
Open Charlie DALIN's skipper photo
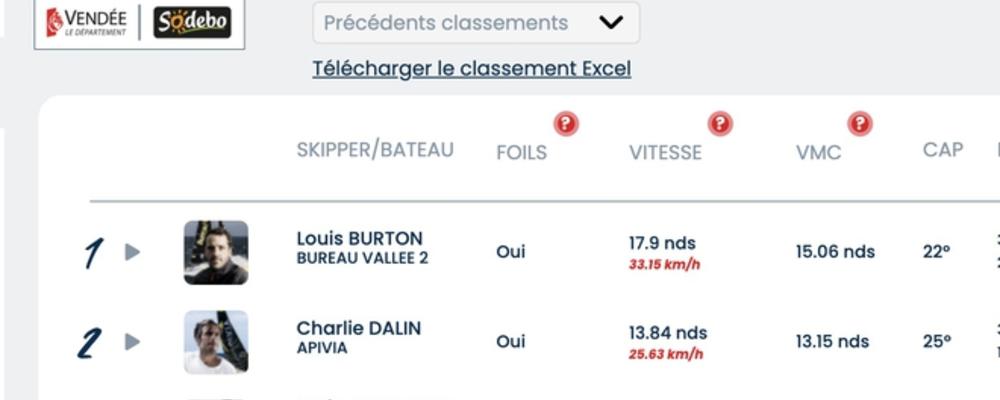pyautogui.click(x=216, y=342)
